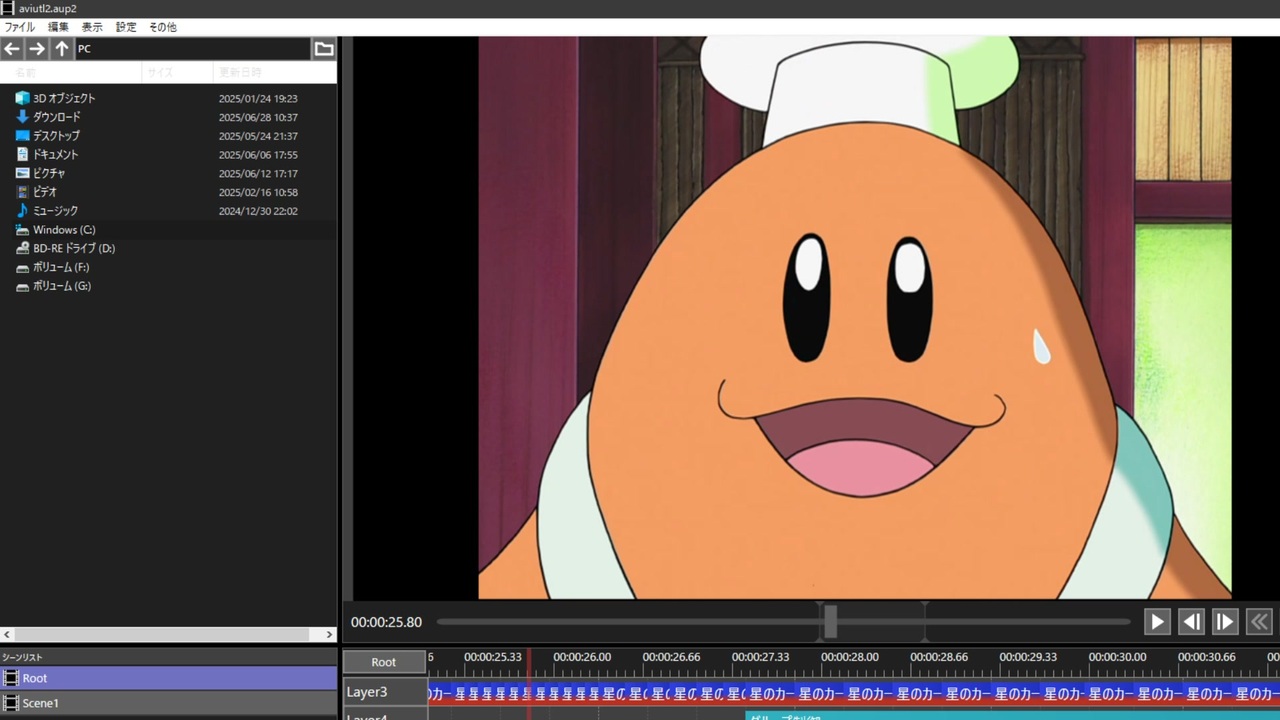Select Root in the scene list

(35, 678)
